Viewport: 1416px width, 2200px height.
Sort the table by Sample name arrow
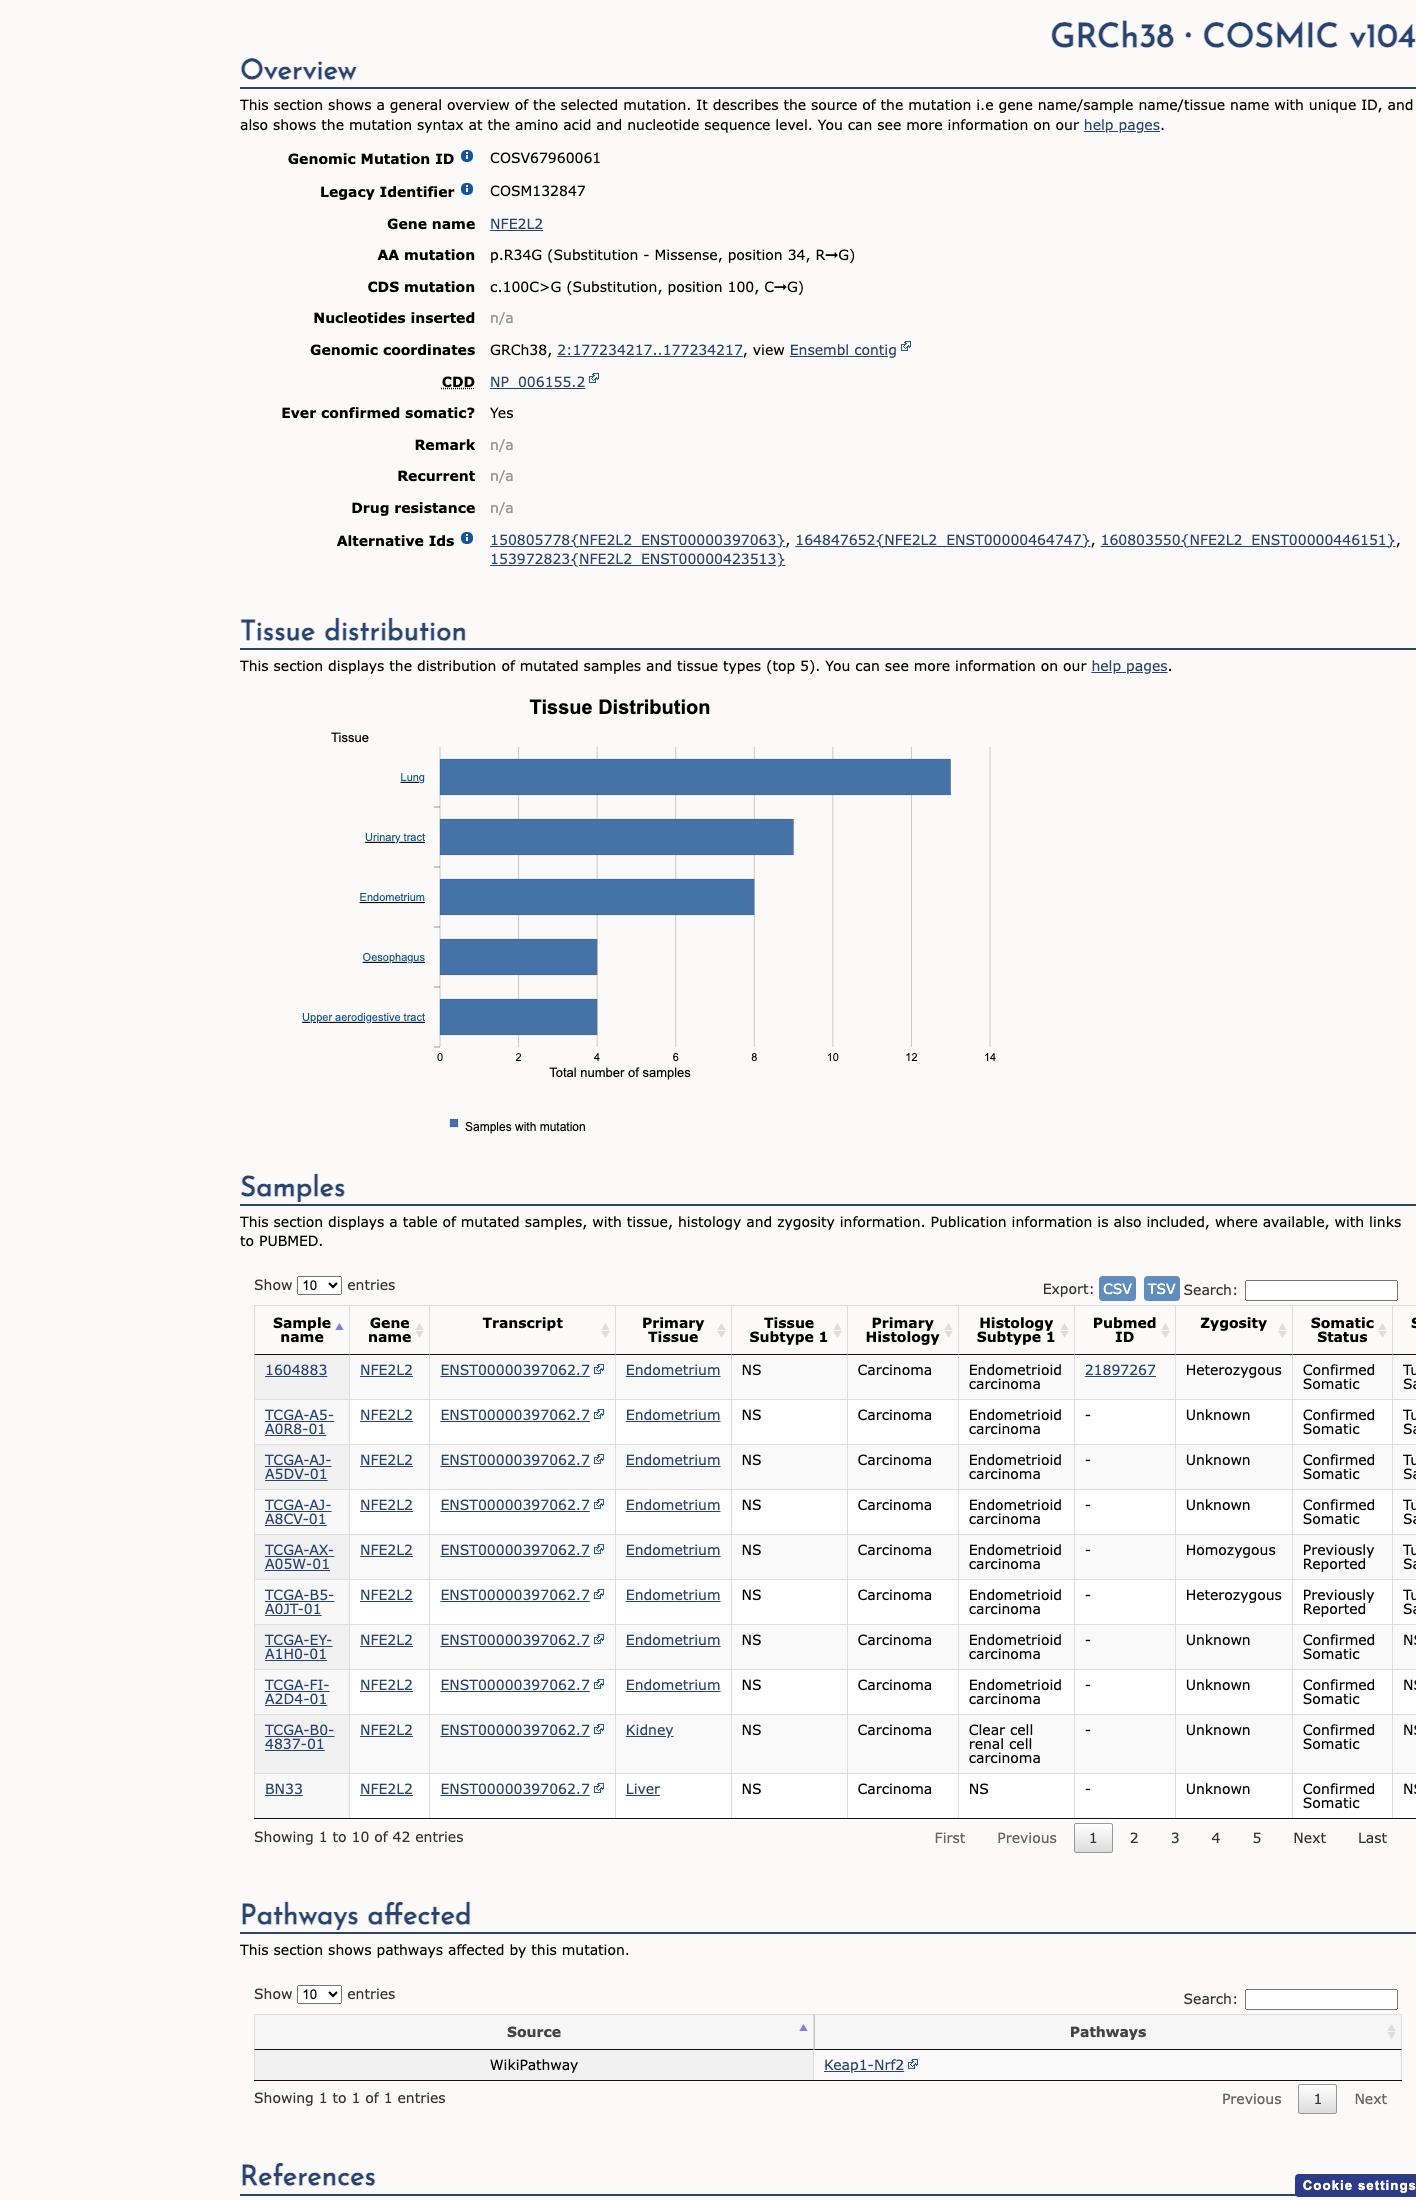click(x=339, y=1327)
